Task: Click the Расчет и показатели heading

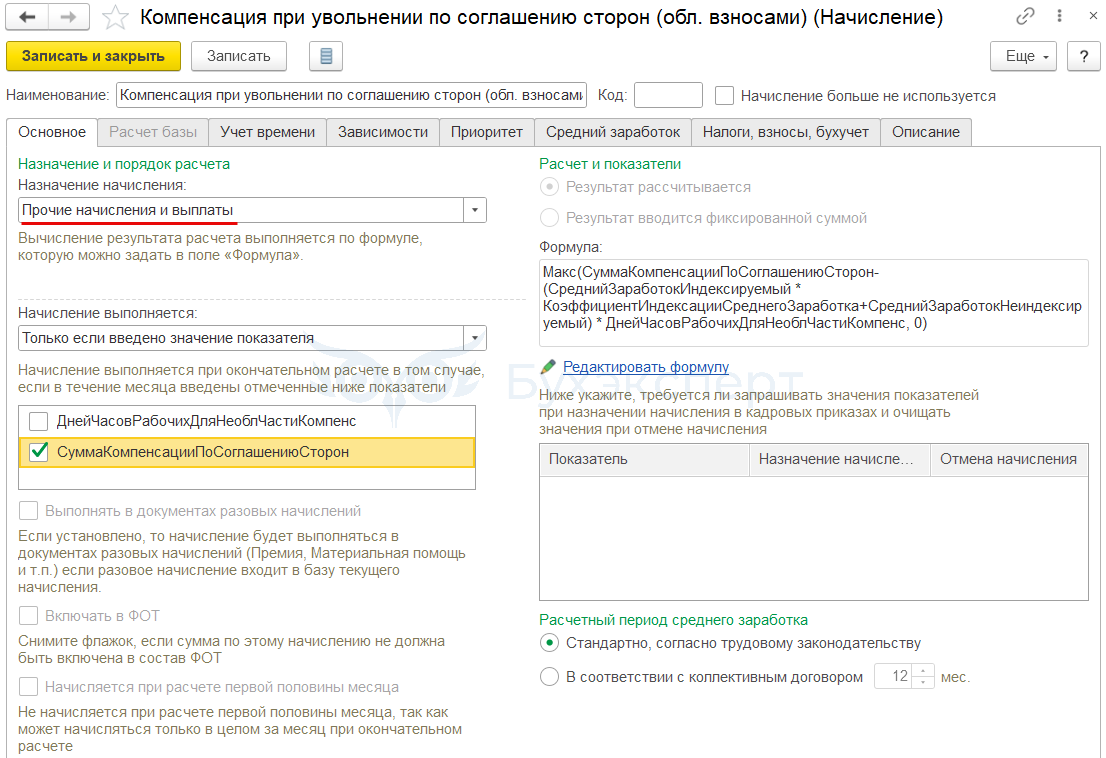Action: 610,164
